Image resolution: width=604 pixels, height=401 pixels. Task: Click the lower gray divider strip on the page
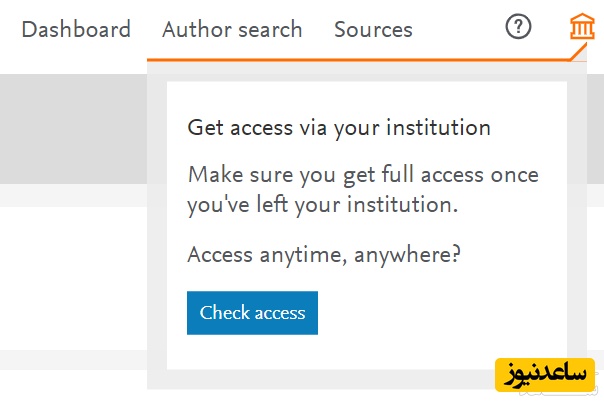72,359
